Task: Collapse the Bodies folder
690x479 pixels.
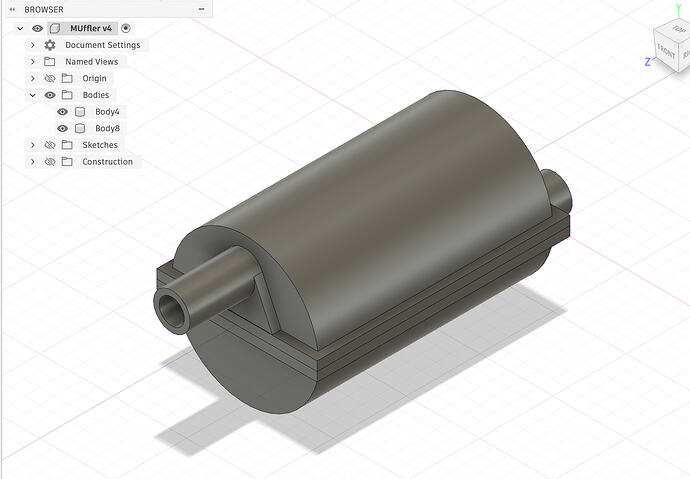Action: click(33, 95)
